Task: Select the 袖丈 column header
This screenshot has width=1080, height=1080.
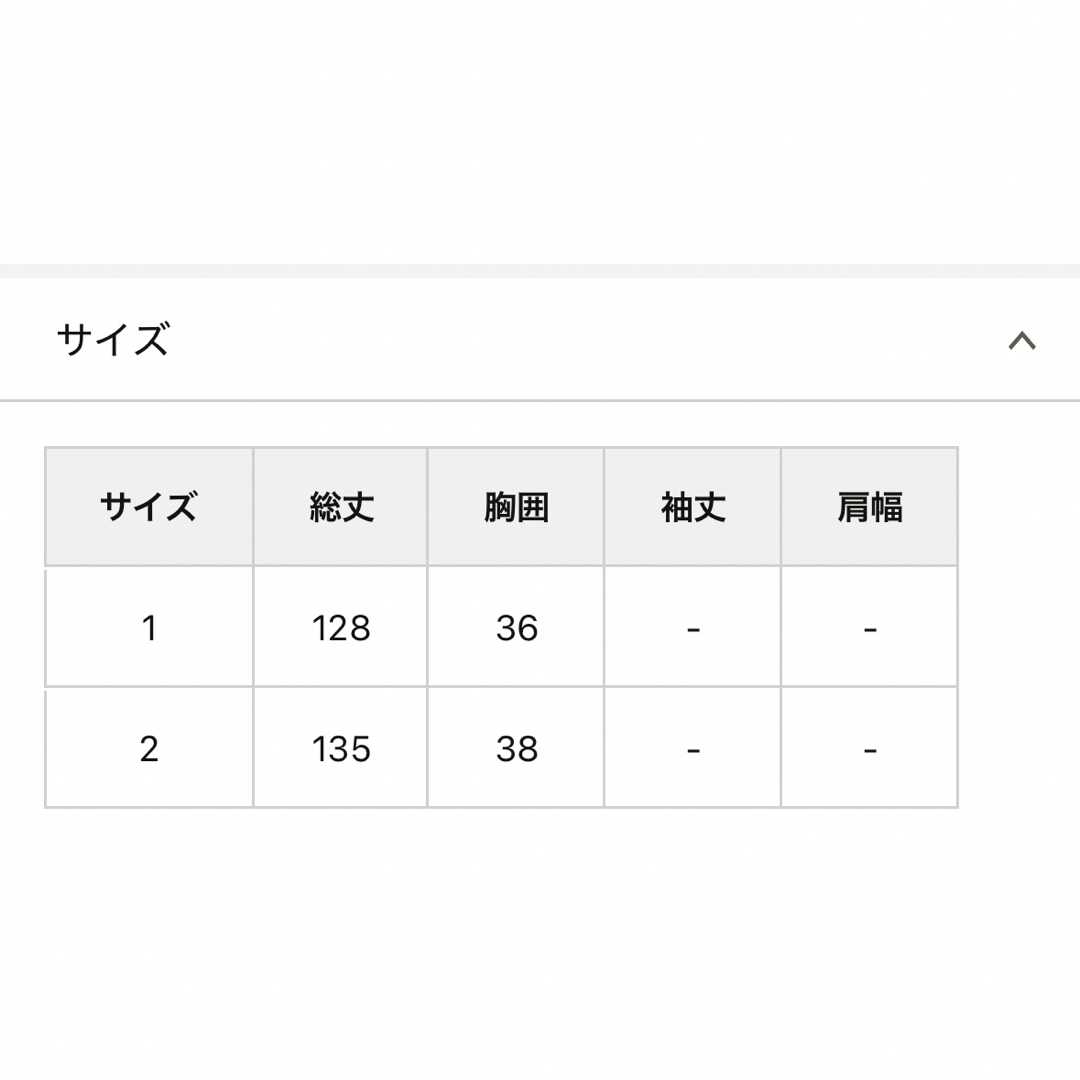Action: pos(693,507)
